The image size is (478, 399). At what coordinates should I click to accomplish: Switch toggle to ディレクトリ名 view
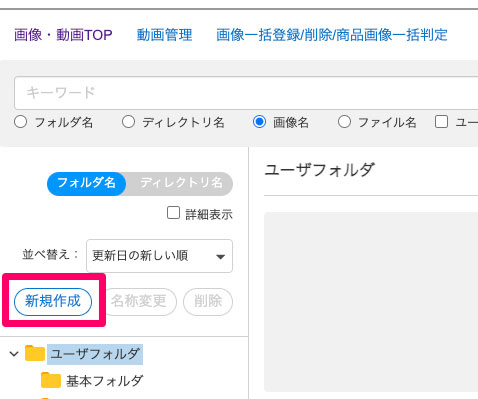pos(181,183)
